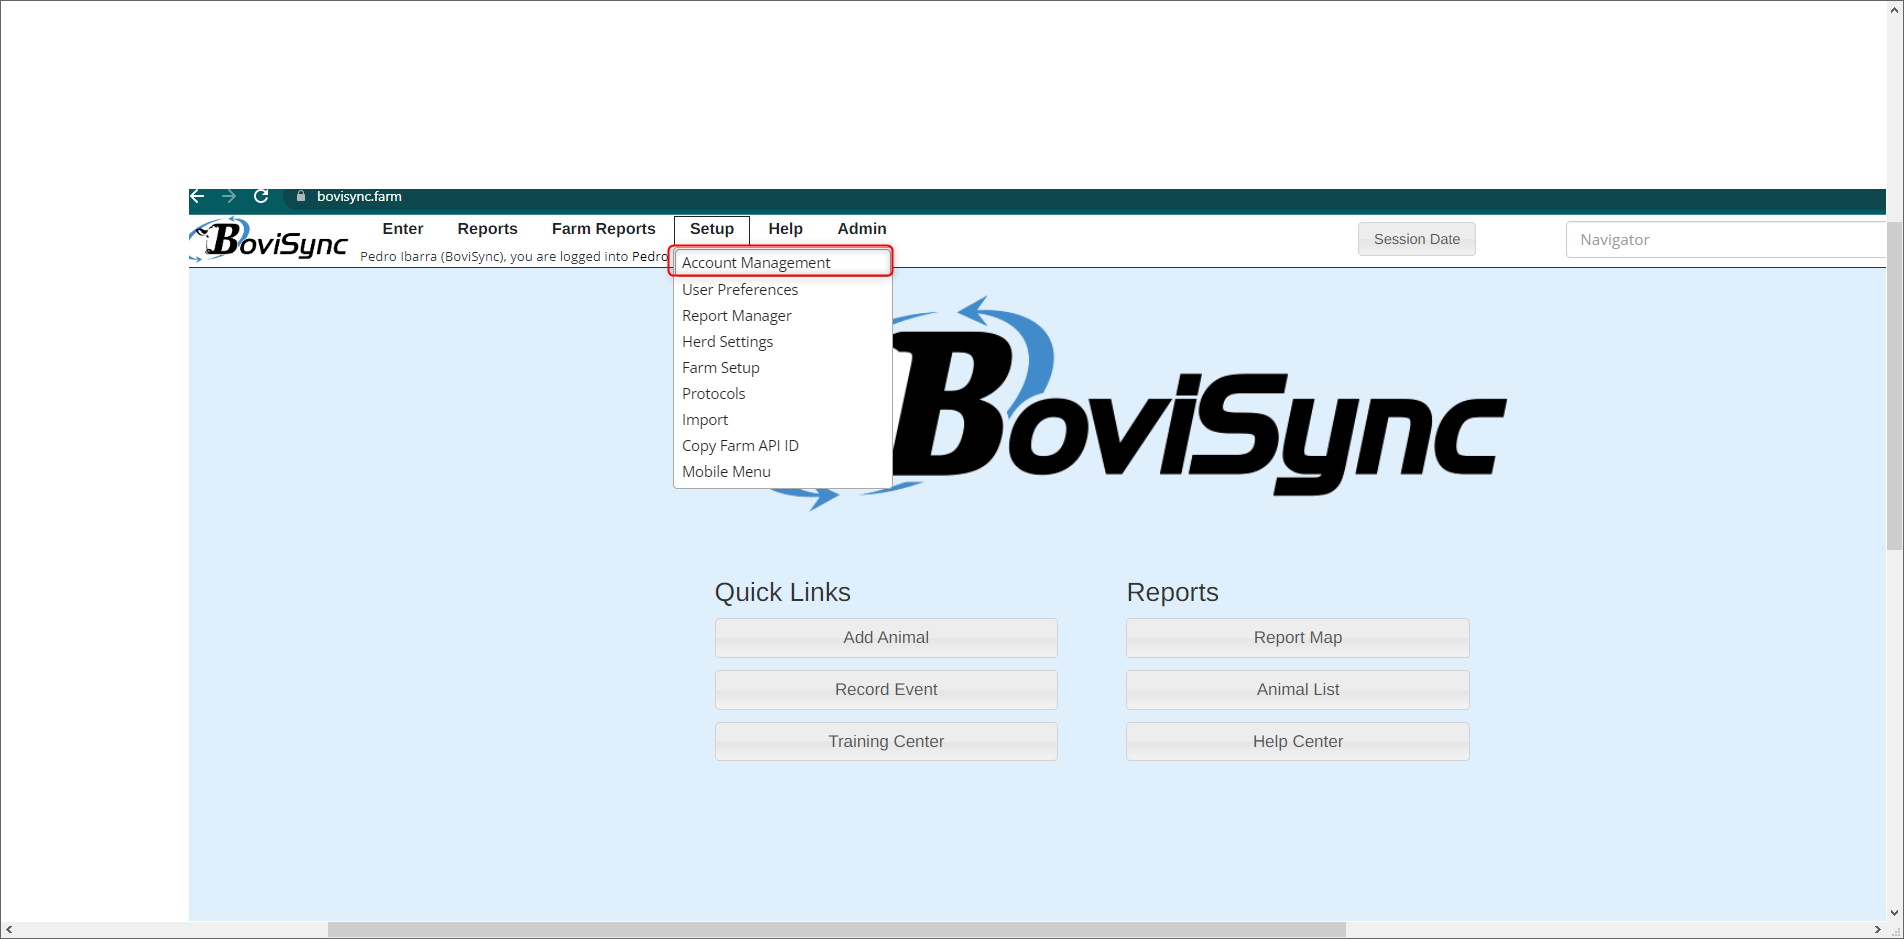
Task: Focus the Navigator search field
Action: click(x=1726, y=240)
